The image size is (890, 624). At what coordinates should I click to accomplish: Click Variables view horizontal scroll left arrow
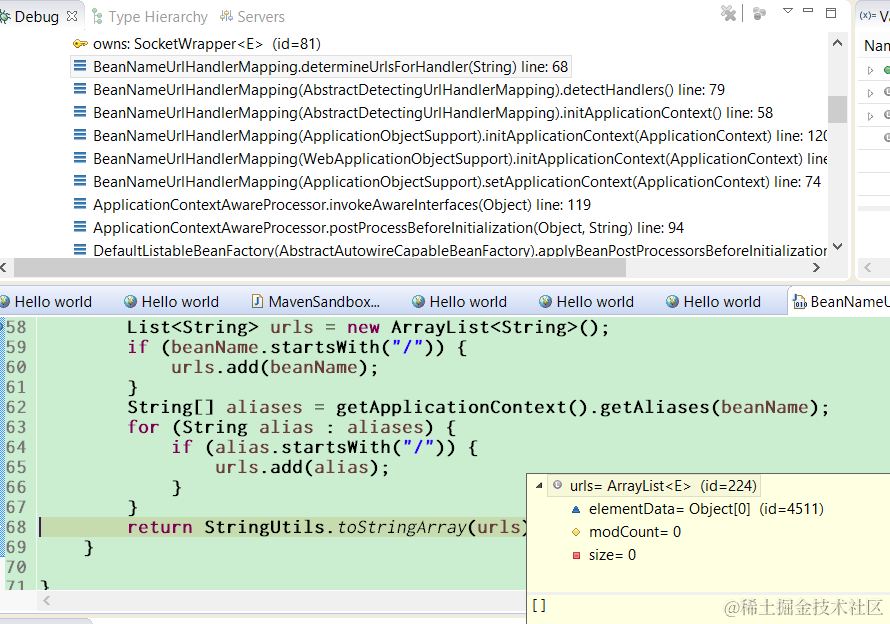pos(867,267)
